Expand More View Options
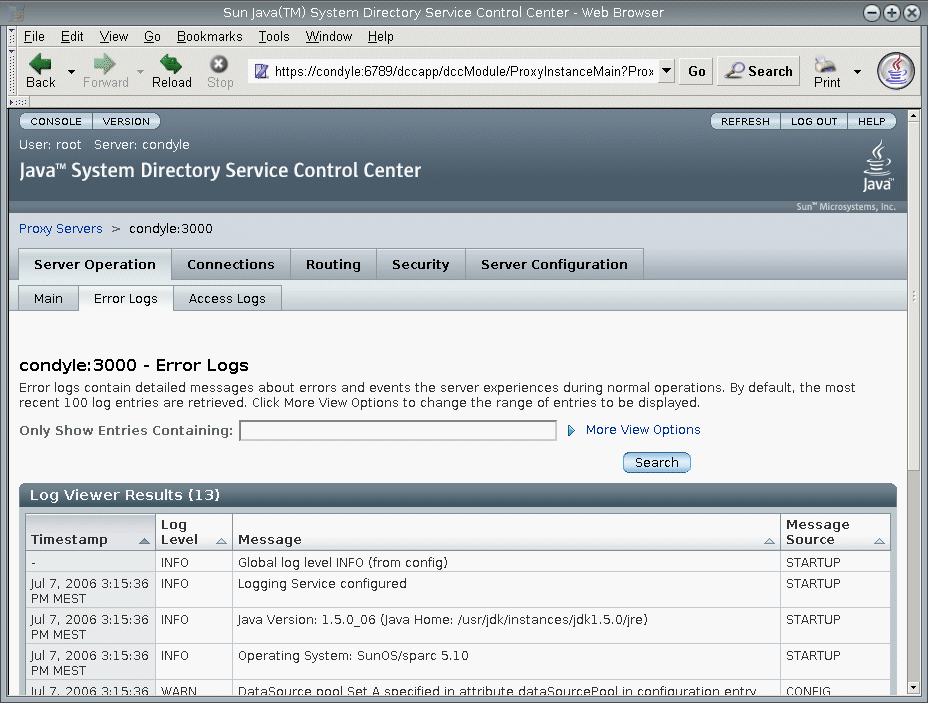The height and width of the screenshot is (703, 928). point(642,430)
